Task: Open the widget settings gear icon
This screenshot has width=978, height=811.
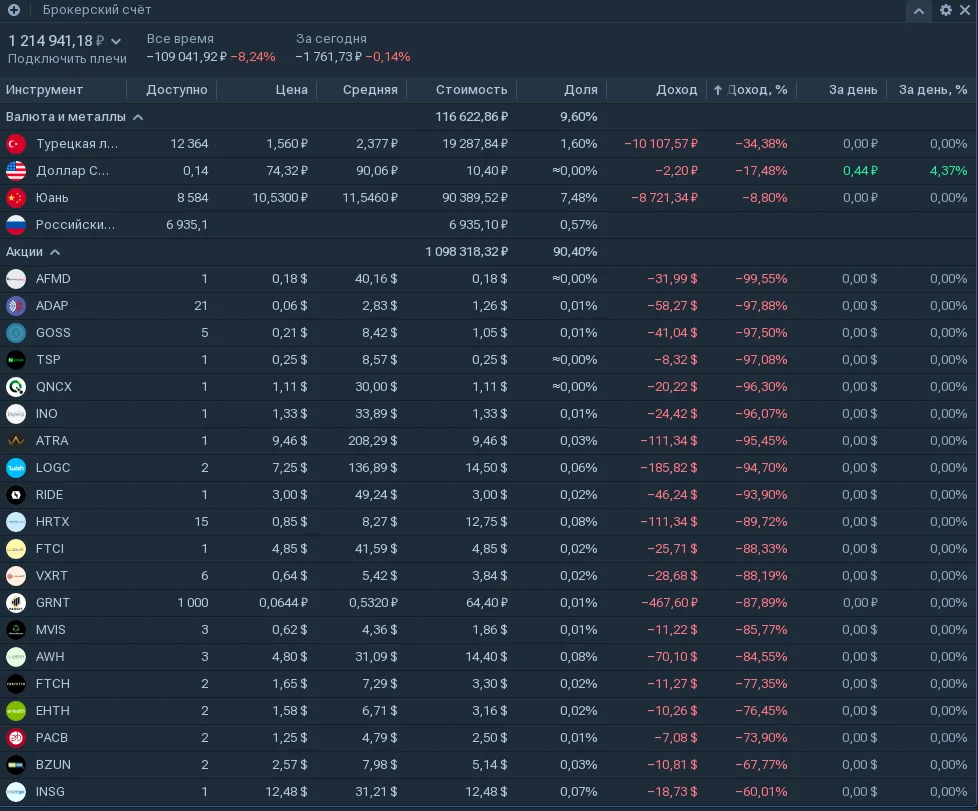Action: click(946, 10)
